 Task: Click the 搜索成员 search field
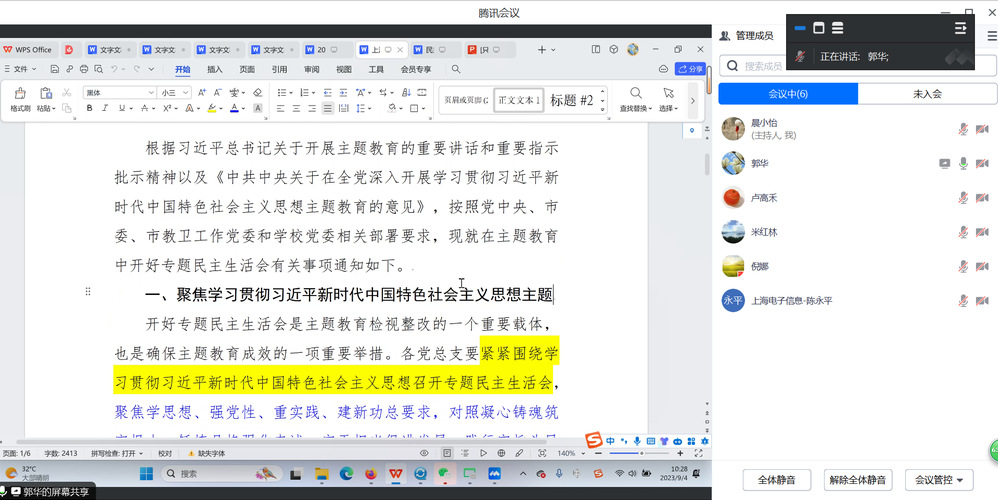click(860, 66)
